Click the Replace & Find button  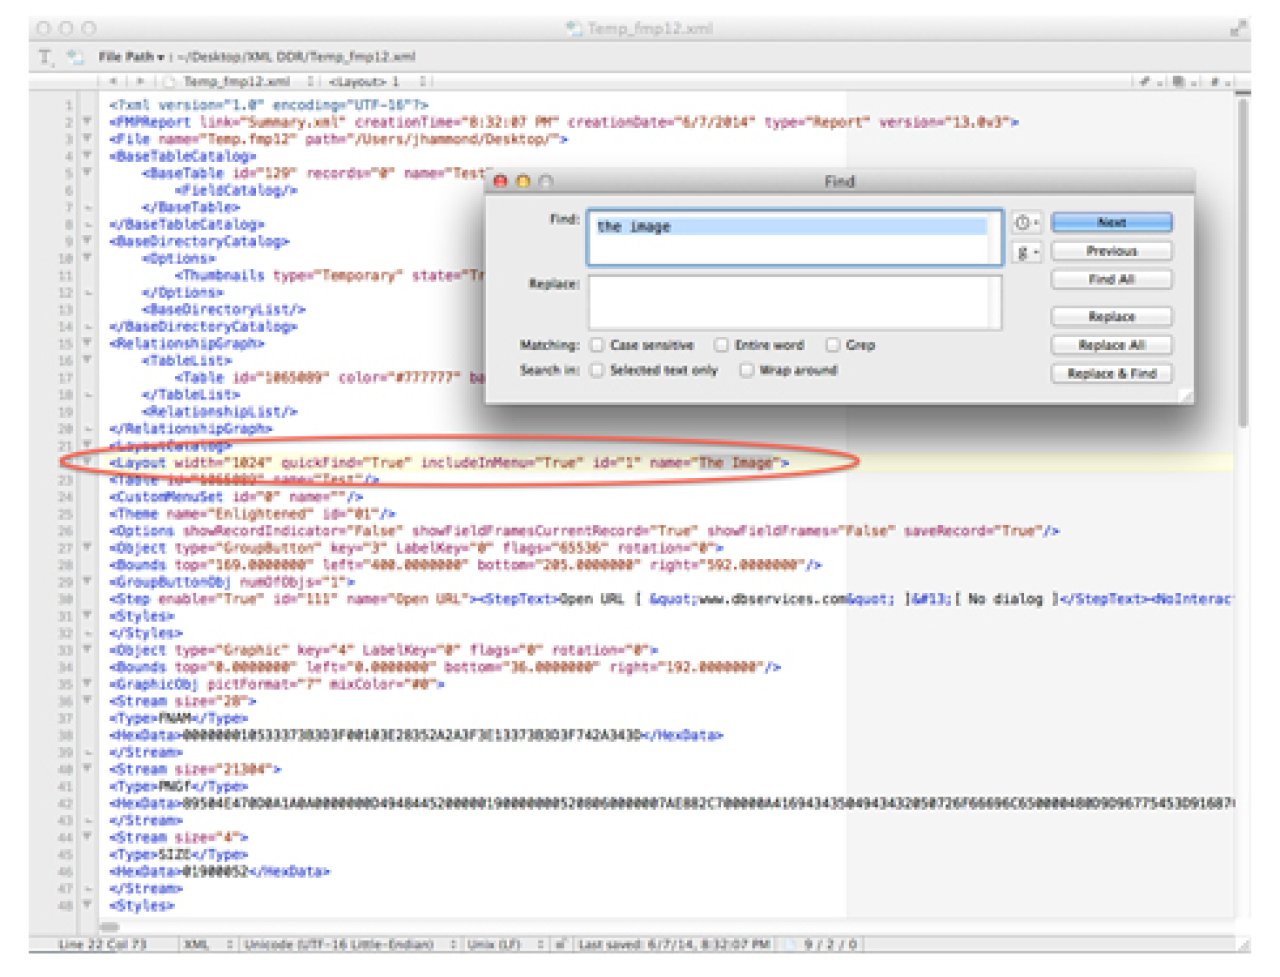(1111, 373)
